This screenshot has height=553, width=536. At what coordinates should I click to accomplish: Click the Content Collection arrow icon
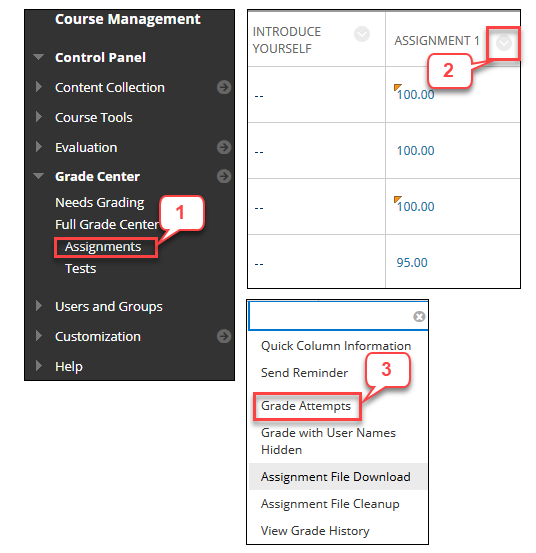[224, 87]
